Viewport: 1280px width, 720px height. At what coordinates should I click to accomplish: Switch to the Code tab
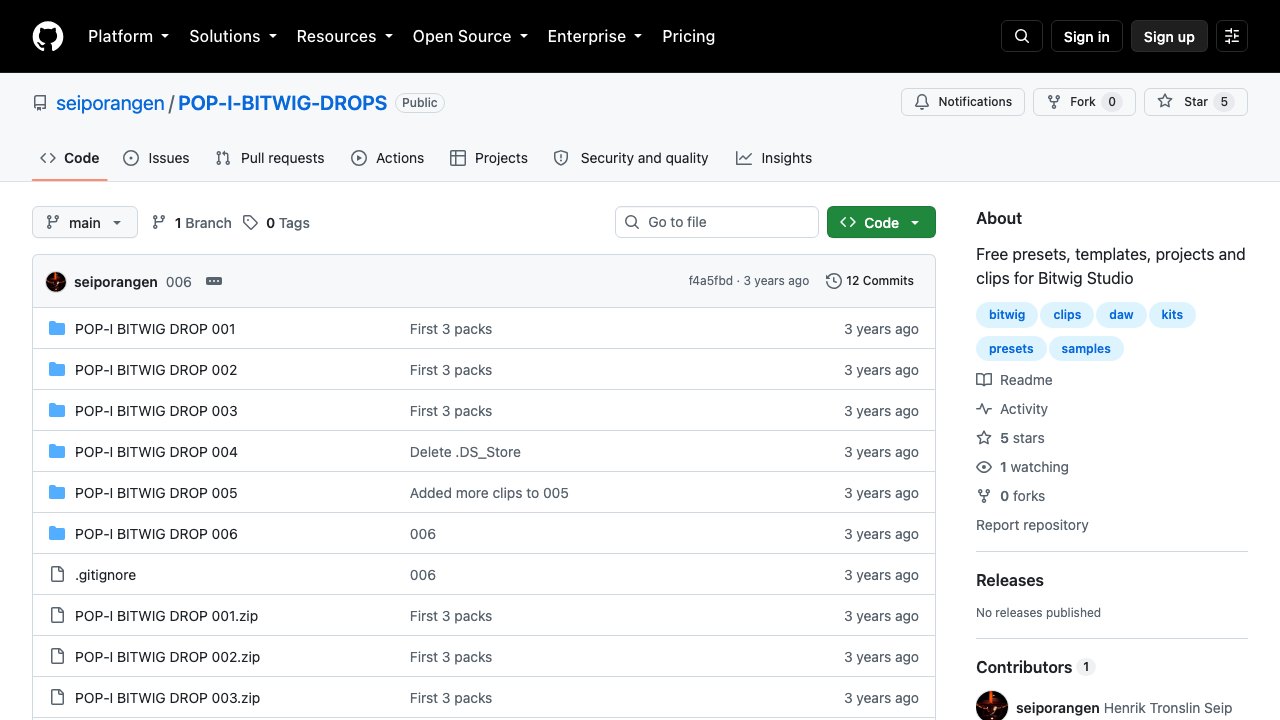point(70,158)
